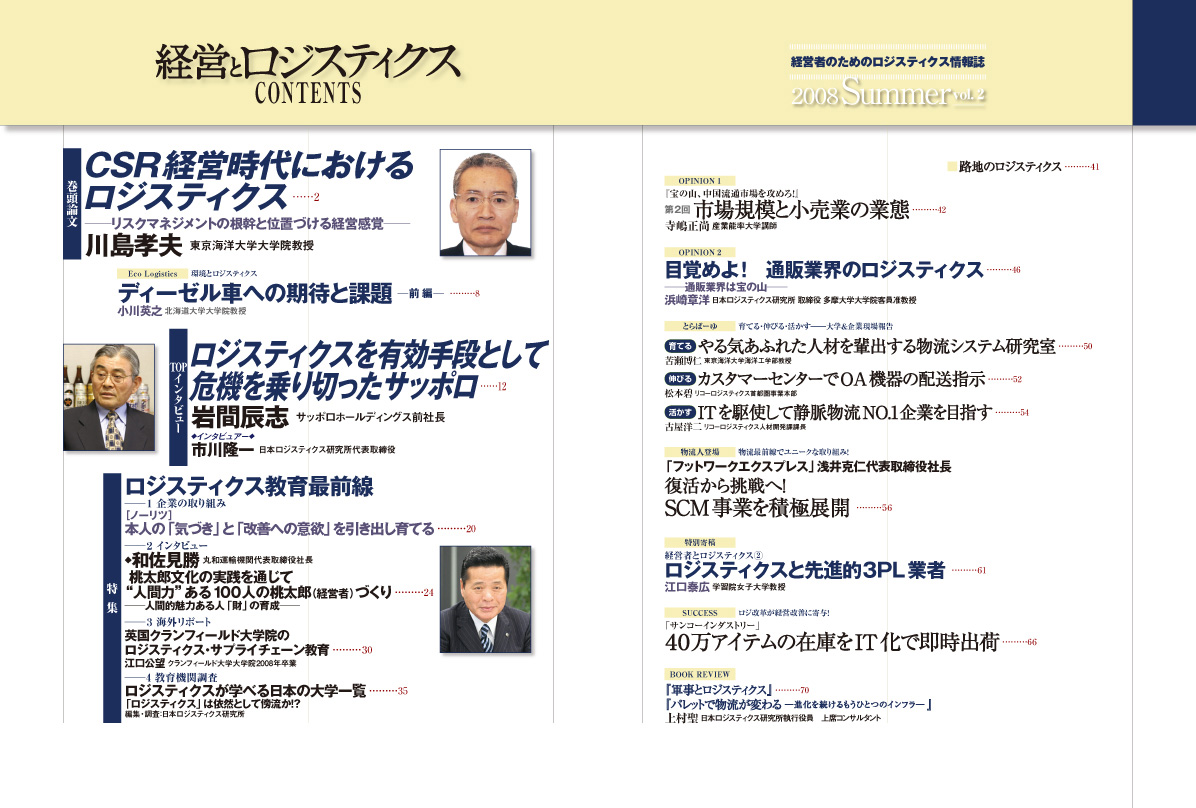Click the 本人の「気づき」と「改善への意欲」 article line
This screenshot has height=808, width=1196.
(279, 529)
